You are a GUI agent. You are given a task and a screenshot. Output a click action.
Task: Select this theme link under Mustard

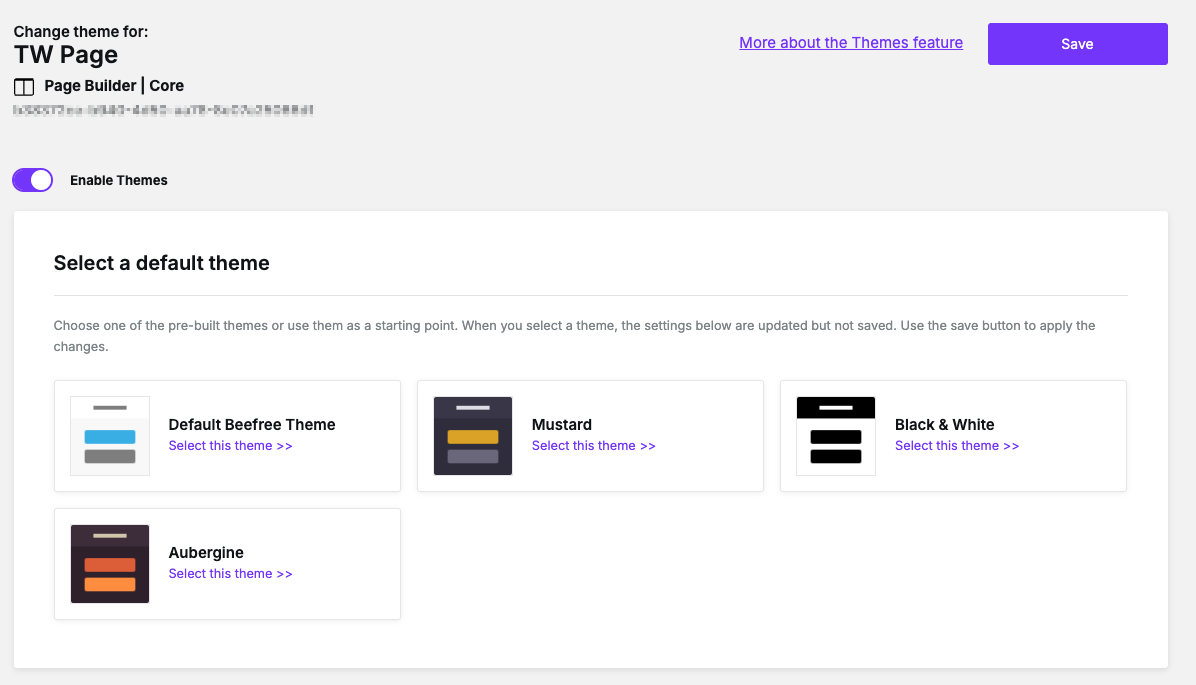pyautogui.click(x=593, y=446)
